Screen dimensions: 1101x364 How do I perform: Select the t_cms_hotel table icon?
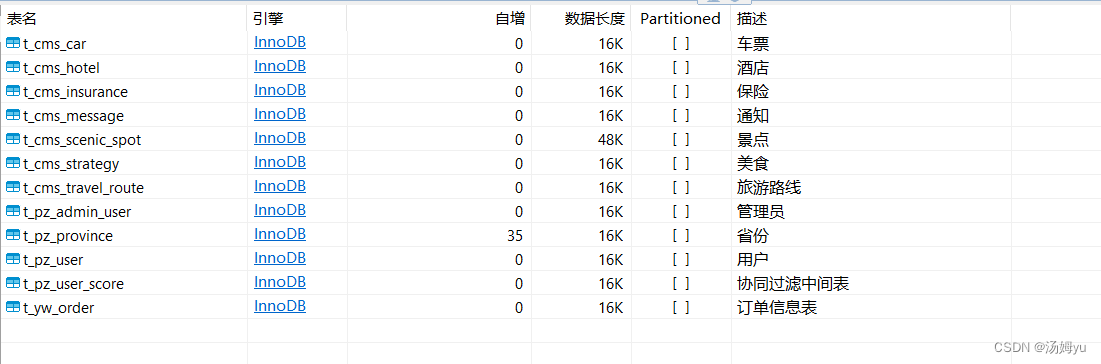(13, 67)
